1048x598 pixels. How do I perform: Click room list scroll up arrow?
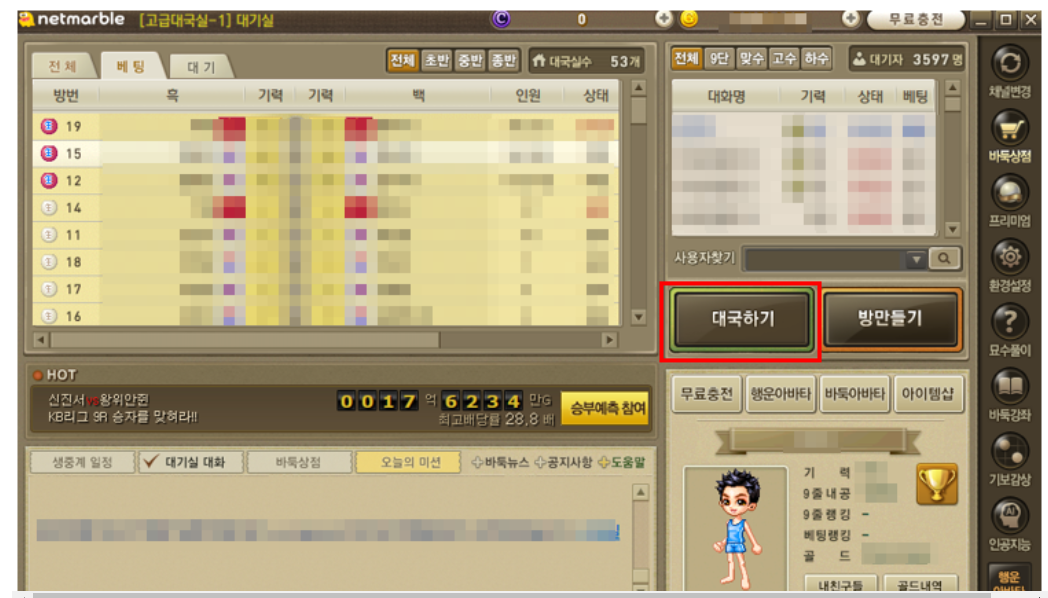click(x=638, y=88)
